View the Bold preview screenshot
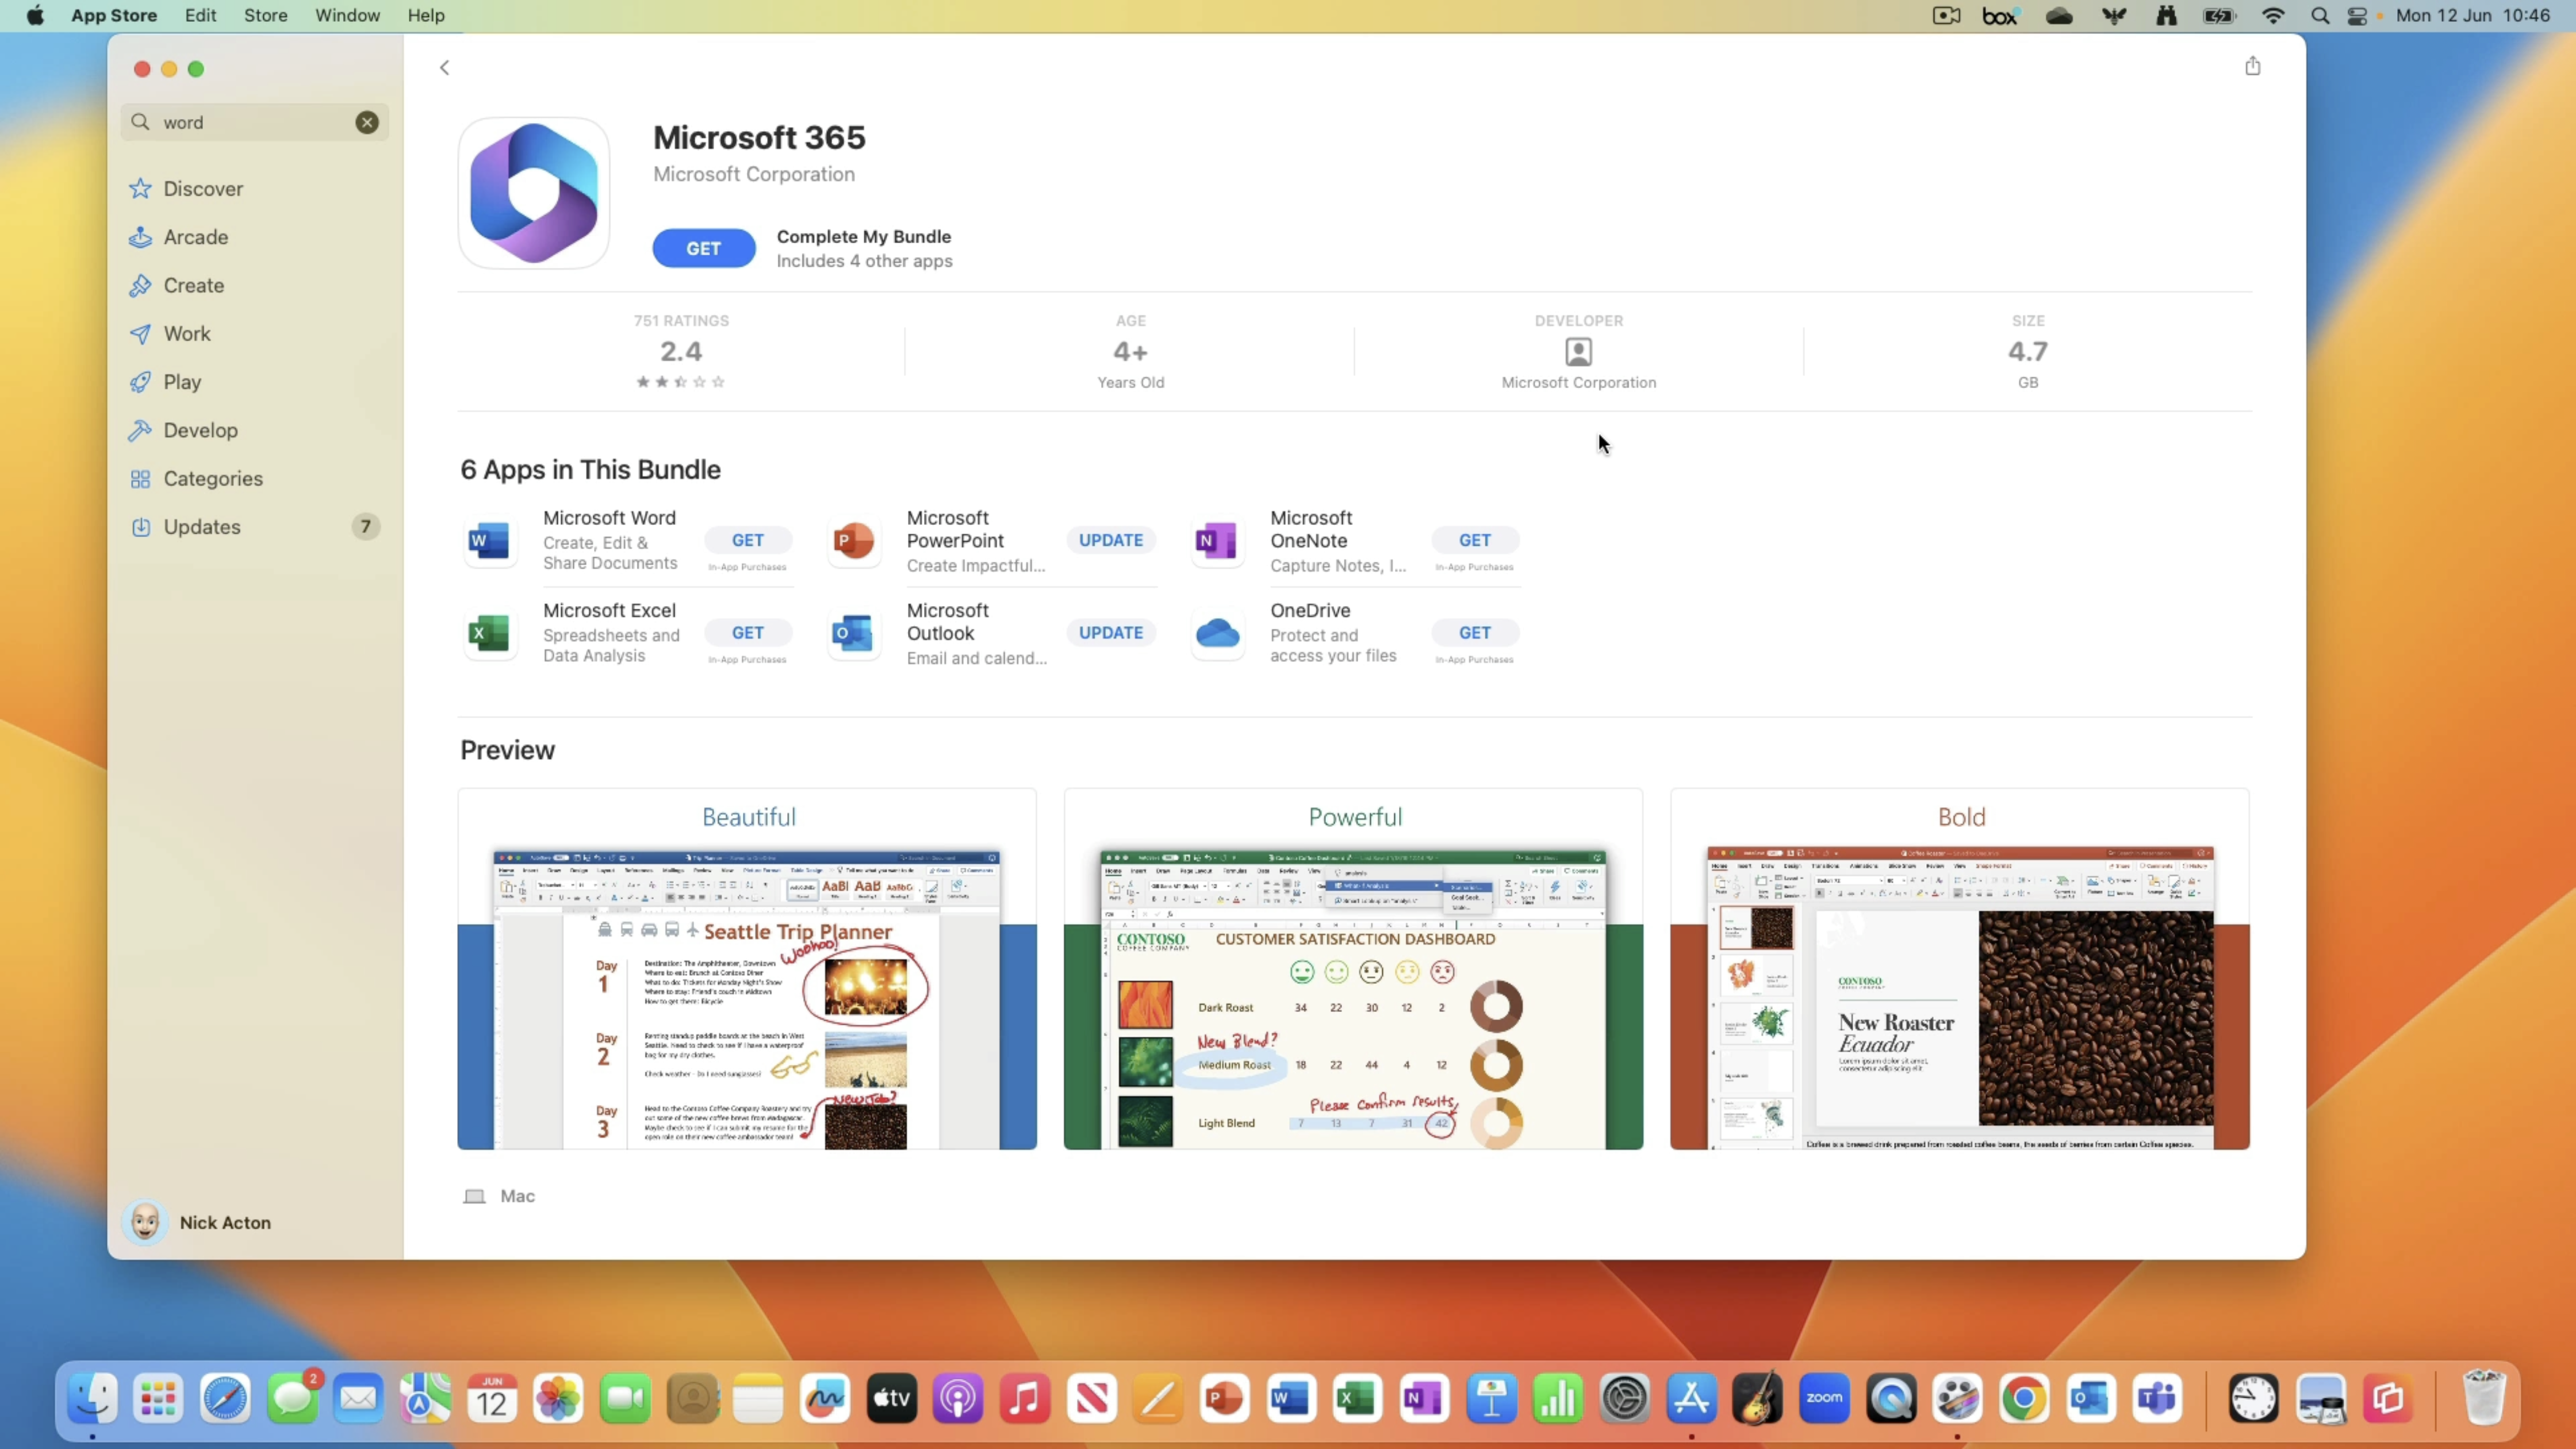This screenshot has width=2576, height=1449. point(1960,969)
